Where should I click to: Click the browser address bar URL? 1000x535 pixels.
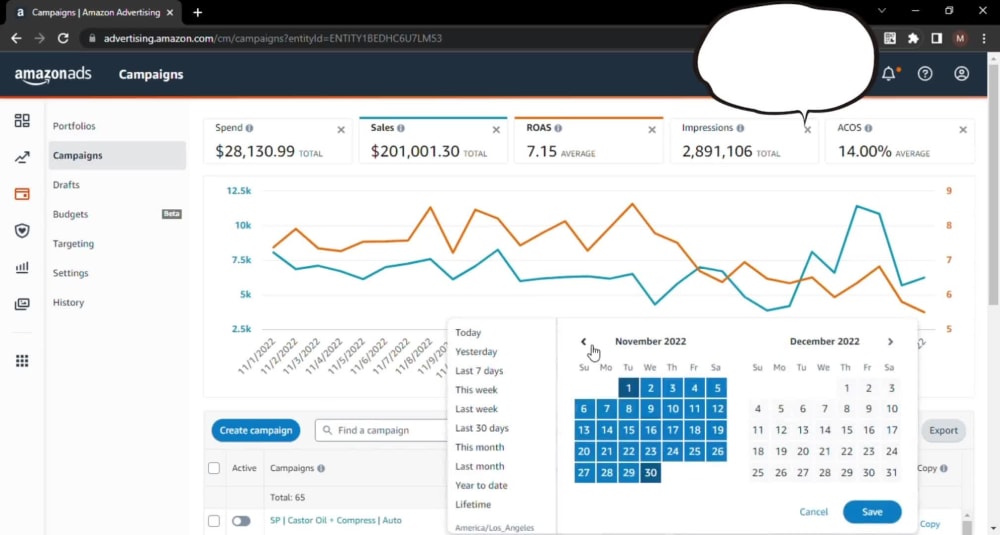click(272, 38)
